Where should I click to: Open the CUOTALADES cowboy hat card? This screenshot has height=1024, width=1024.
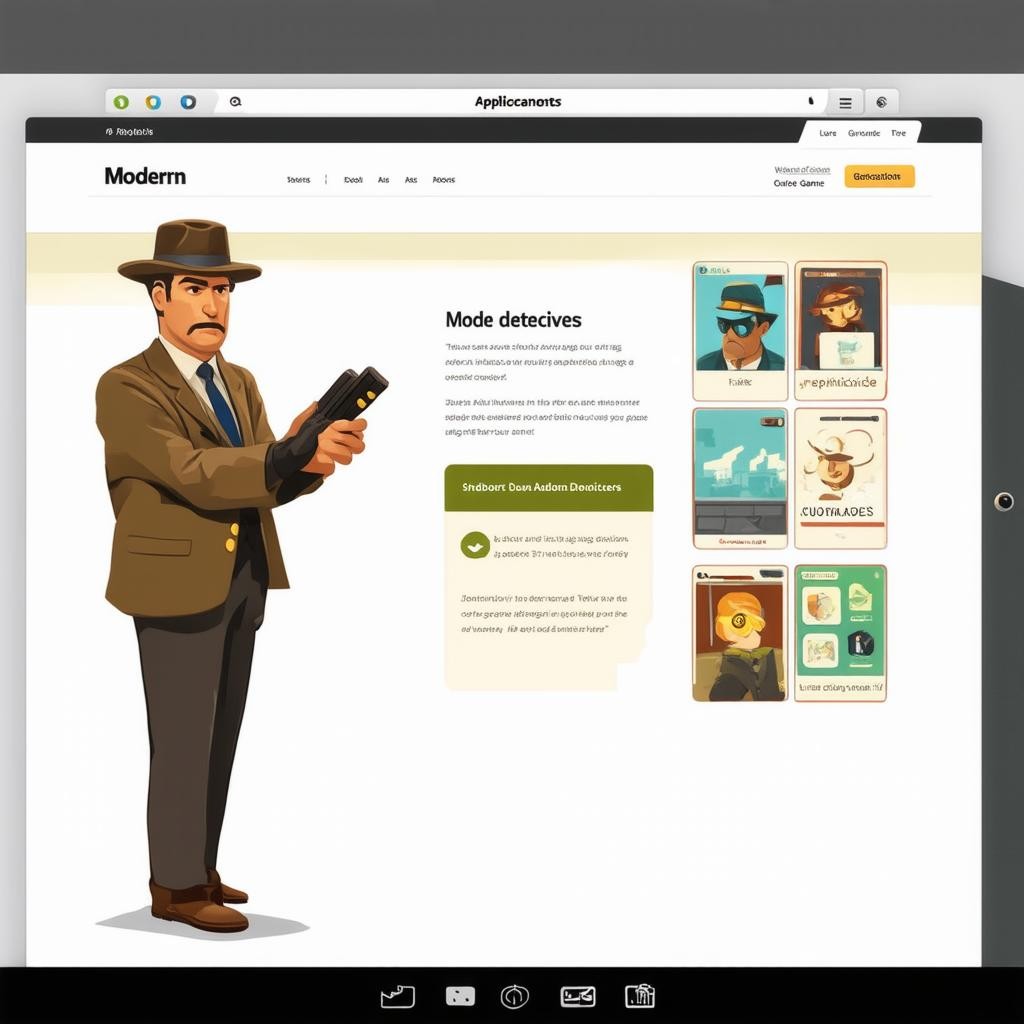(x=840, y=478)
